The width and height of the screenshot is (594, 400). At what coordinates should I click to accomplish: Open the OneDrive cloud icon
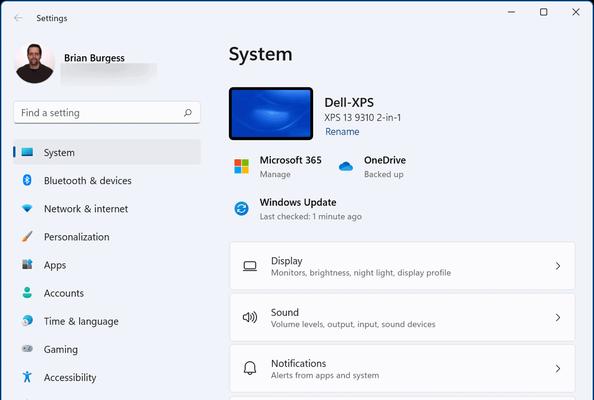coord(345,166)
